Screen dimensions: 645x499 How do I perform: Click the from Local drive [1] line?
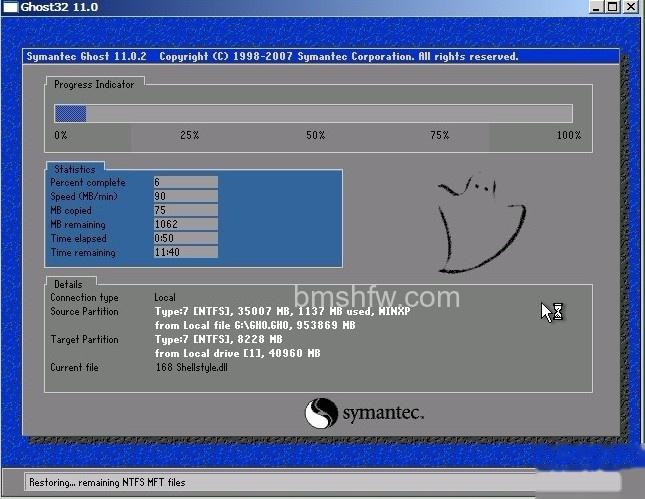237,353
